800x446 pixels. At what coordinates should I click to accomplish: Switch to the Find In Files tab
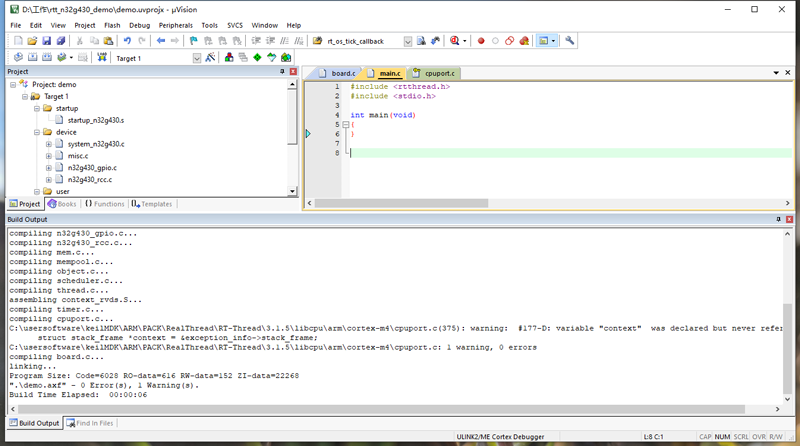tap(92, 423)
